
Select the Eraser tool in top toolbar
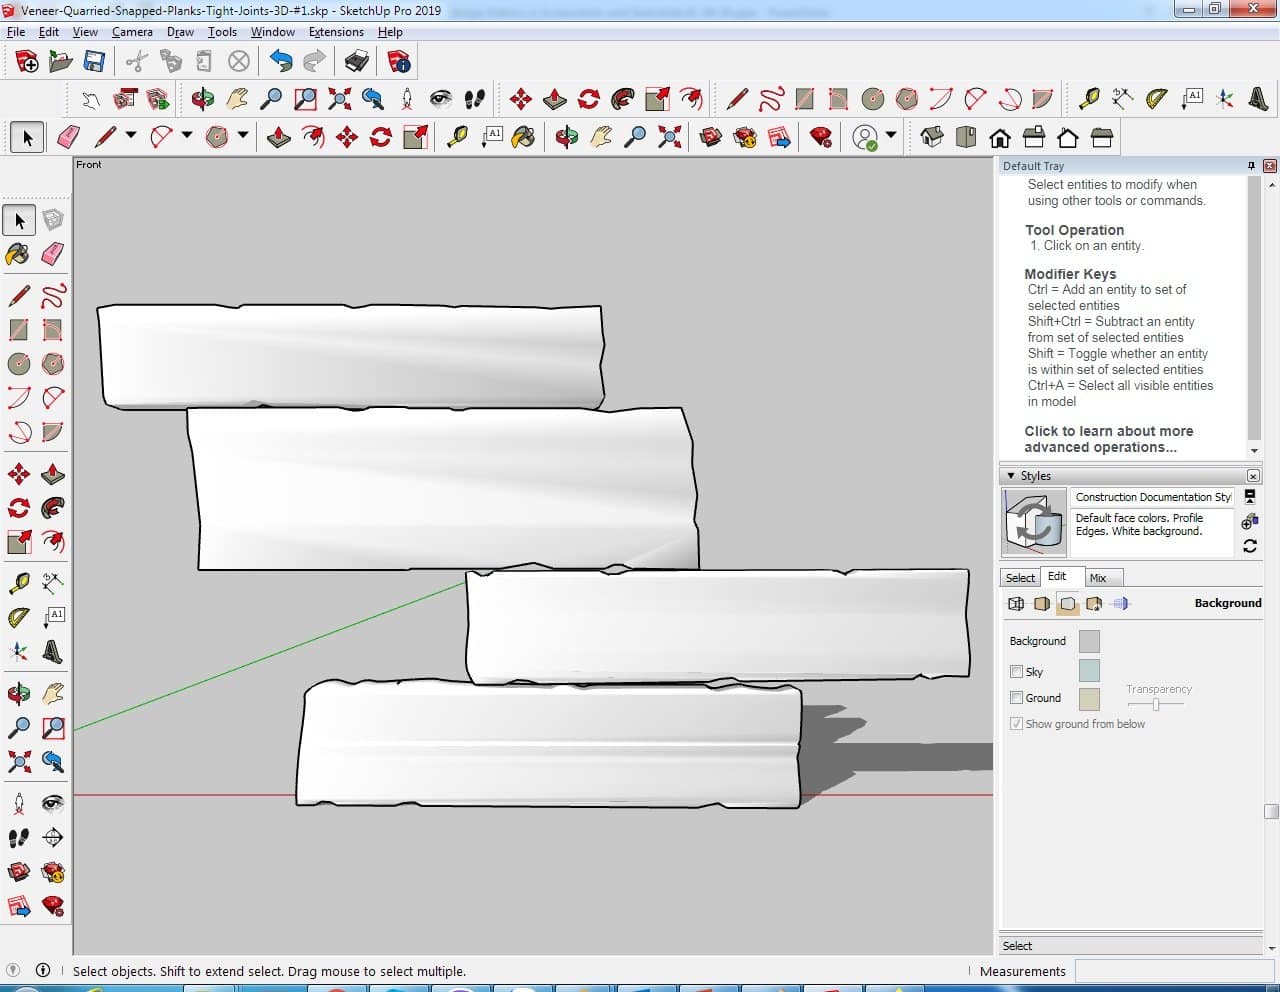(69, 137)
